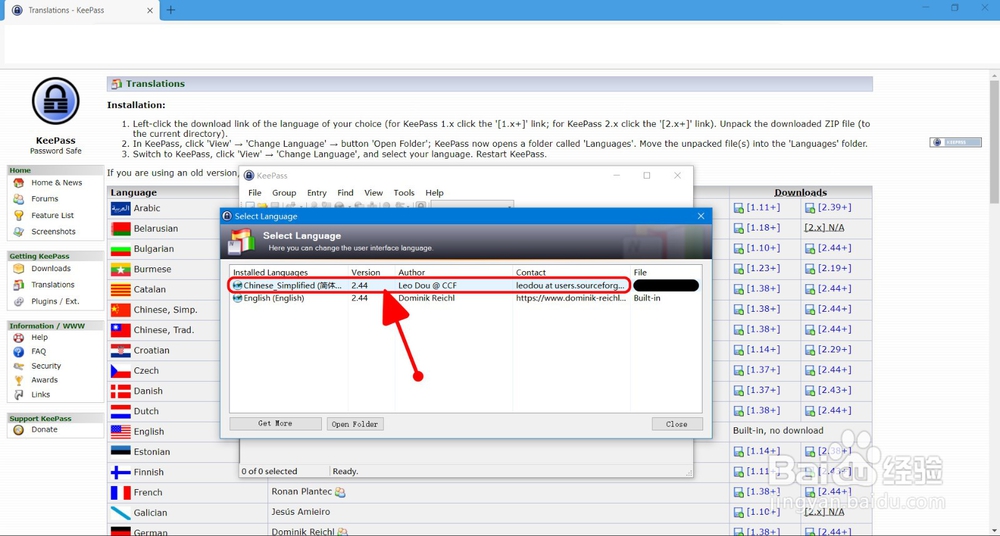Open Plugins / Ext. sidebar link
Screen dimensions: 1000x536
[x=55, y=301]
